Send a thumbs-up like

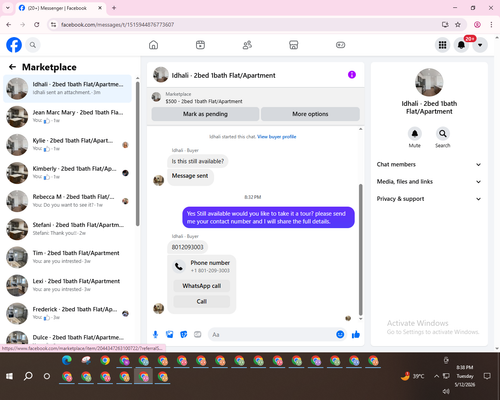(356, 334)
